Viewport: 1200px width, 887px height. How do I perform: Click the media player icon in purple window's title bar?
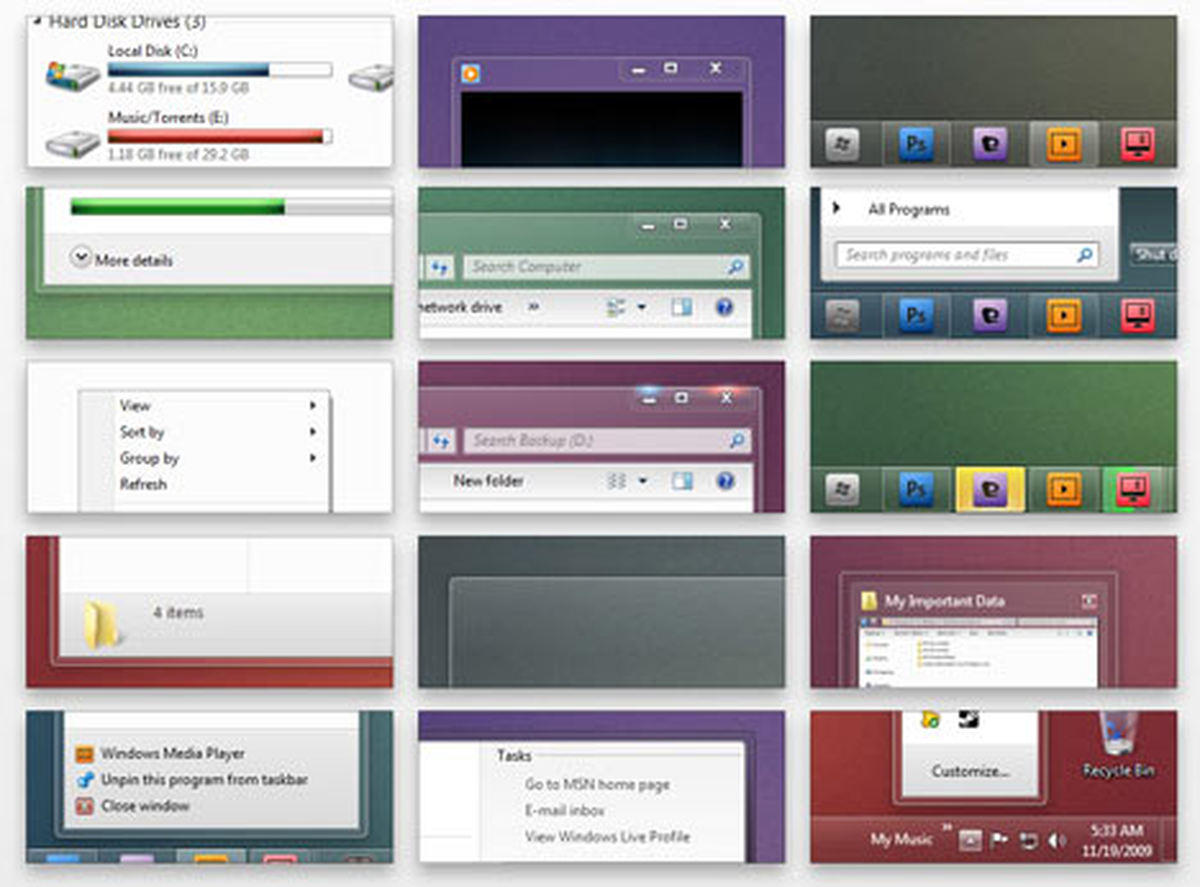point(470,73)
